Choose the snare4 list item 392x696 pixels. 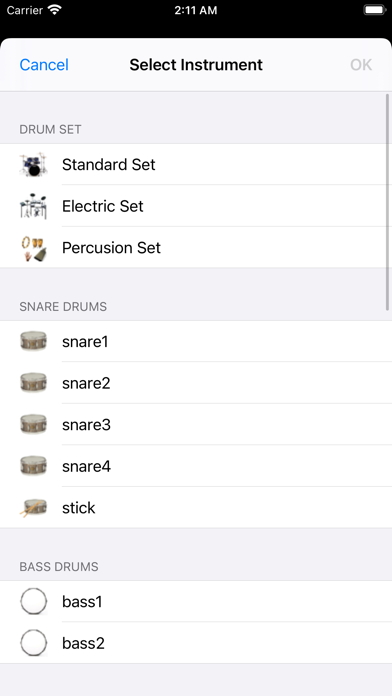[196, 466]
